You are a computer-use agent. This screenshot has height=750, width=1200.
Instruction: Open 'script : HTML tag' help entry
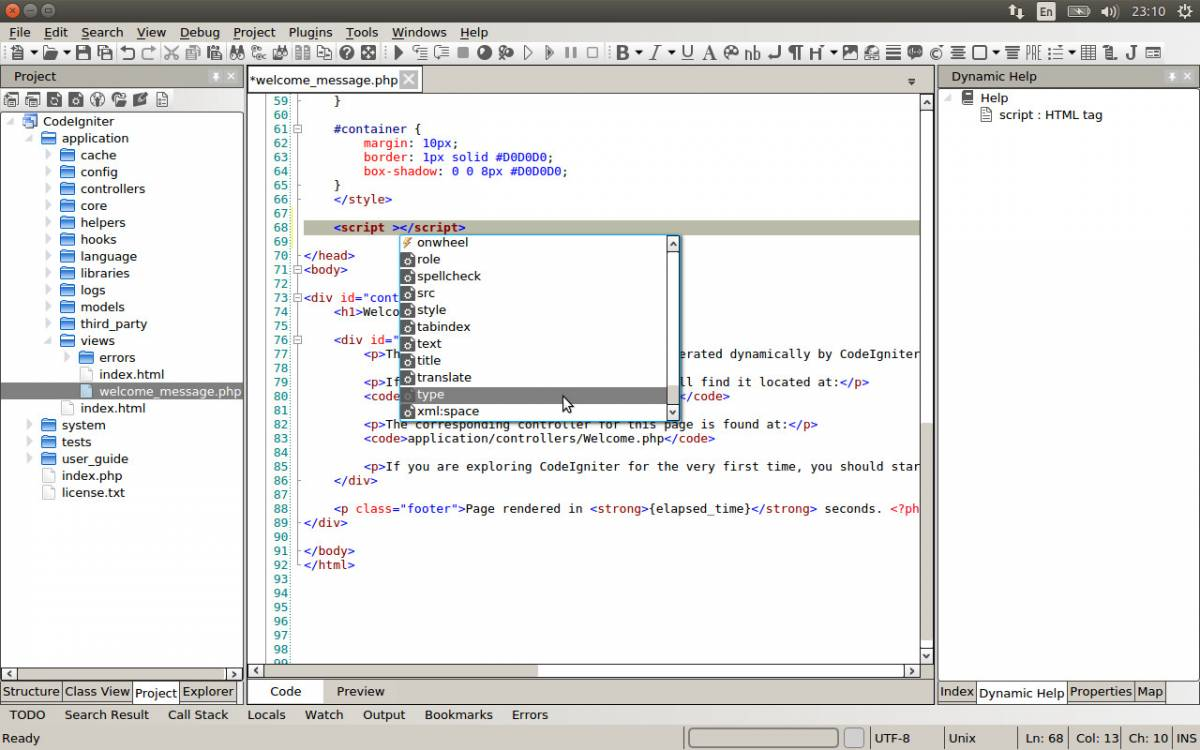tap(1050, 115)
